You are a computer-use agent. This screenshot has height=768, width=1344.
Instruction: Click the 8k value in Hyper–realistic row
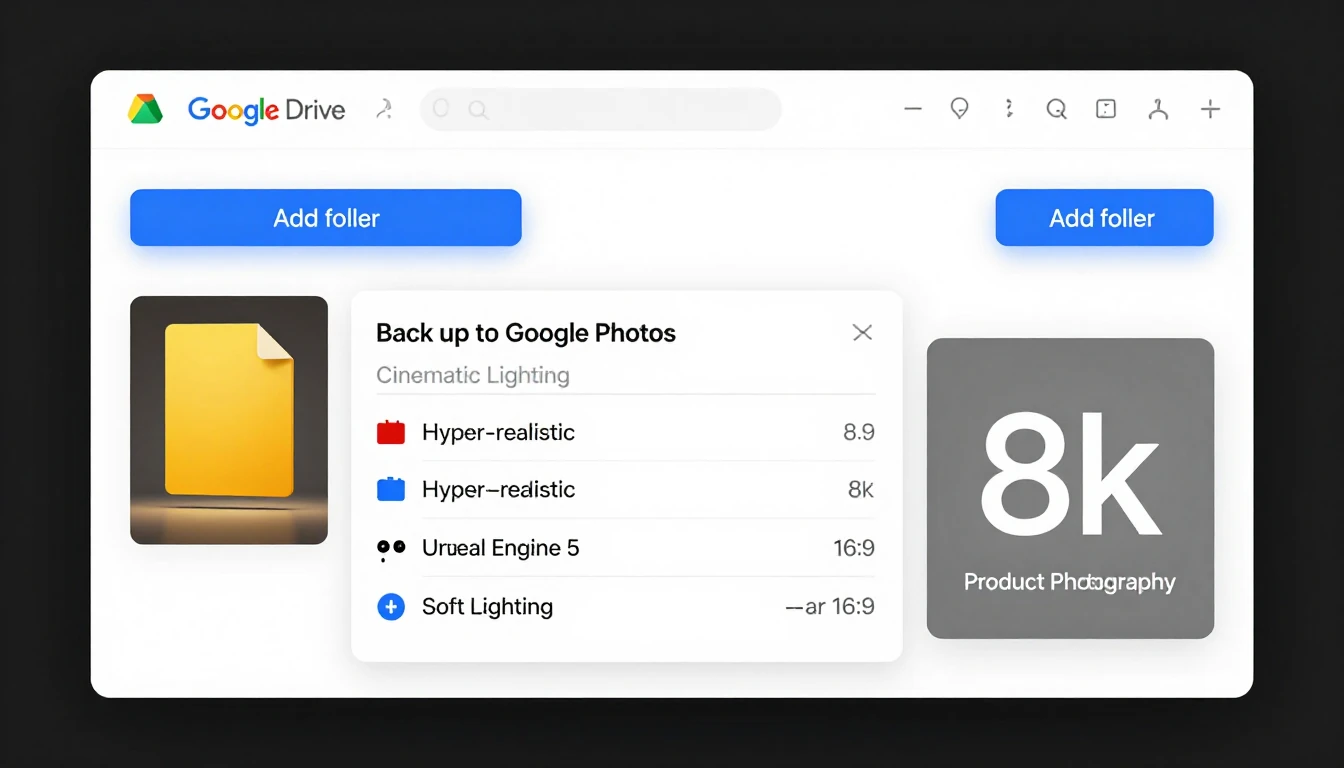861,489
